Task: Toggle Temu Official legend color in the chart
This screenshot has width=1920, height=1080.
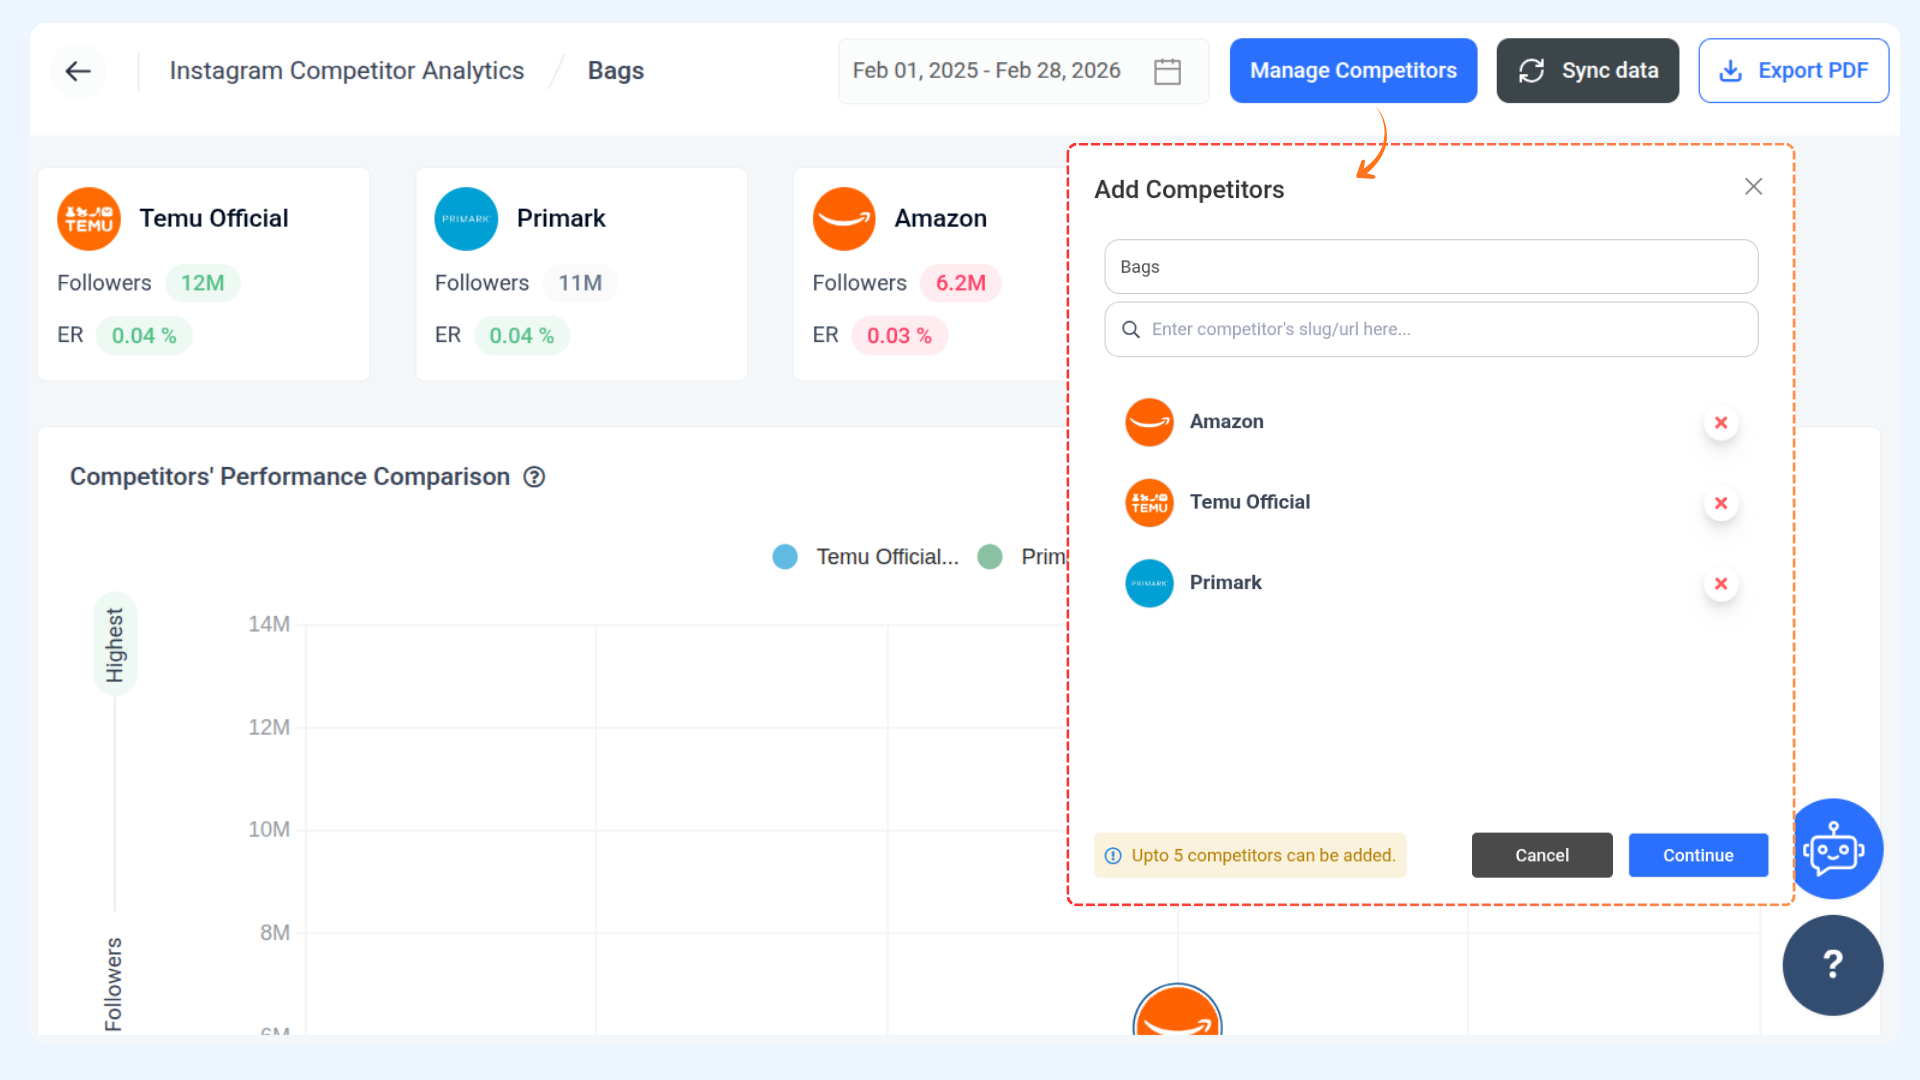Action: pos(785,557)
